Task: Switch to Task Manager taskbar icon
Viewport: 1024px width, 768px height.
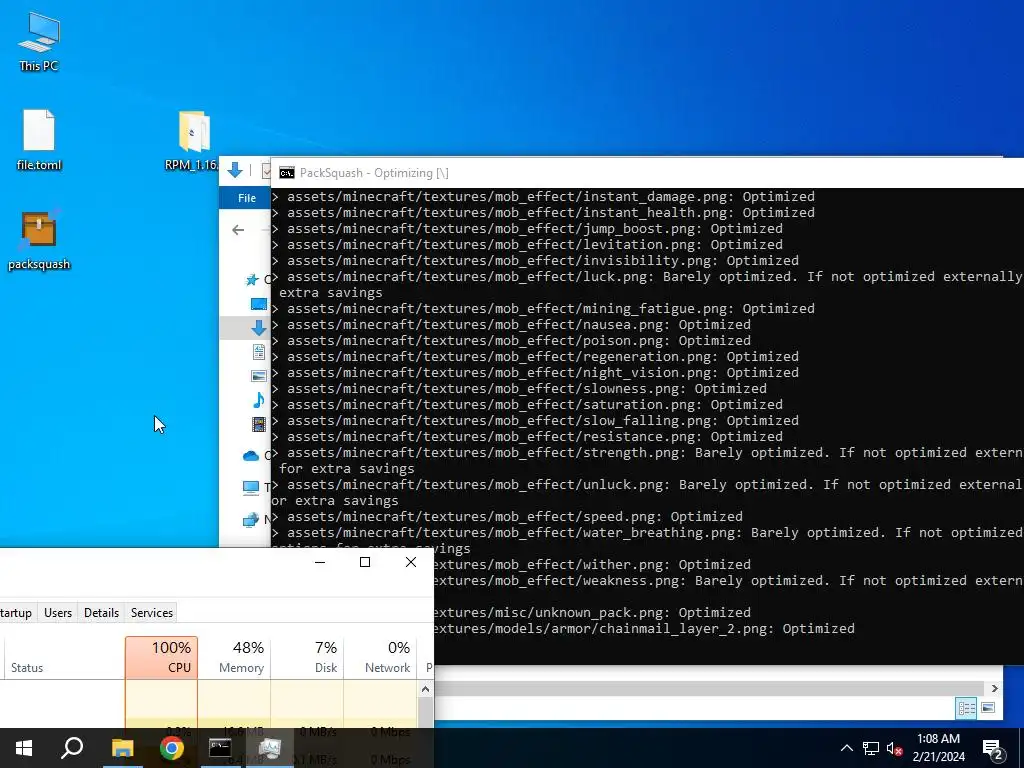Action: [x=269, y=748]
